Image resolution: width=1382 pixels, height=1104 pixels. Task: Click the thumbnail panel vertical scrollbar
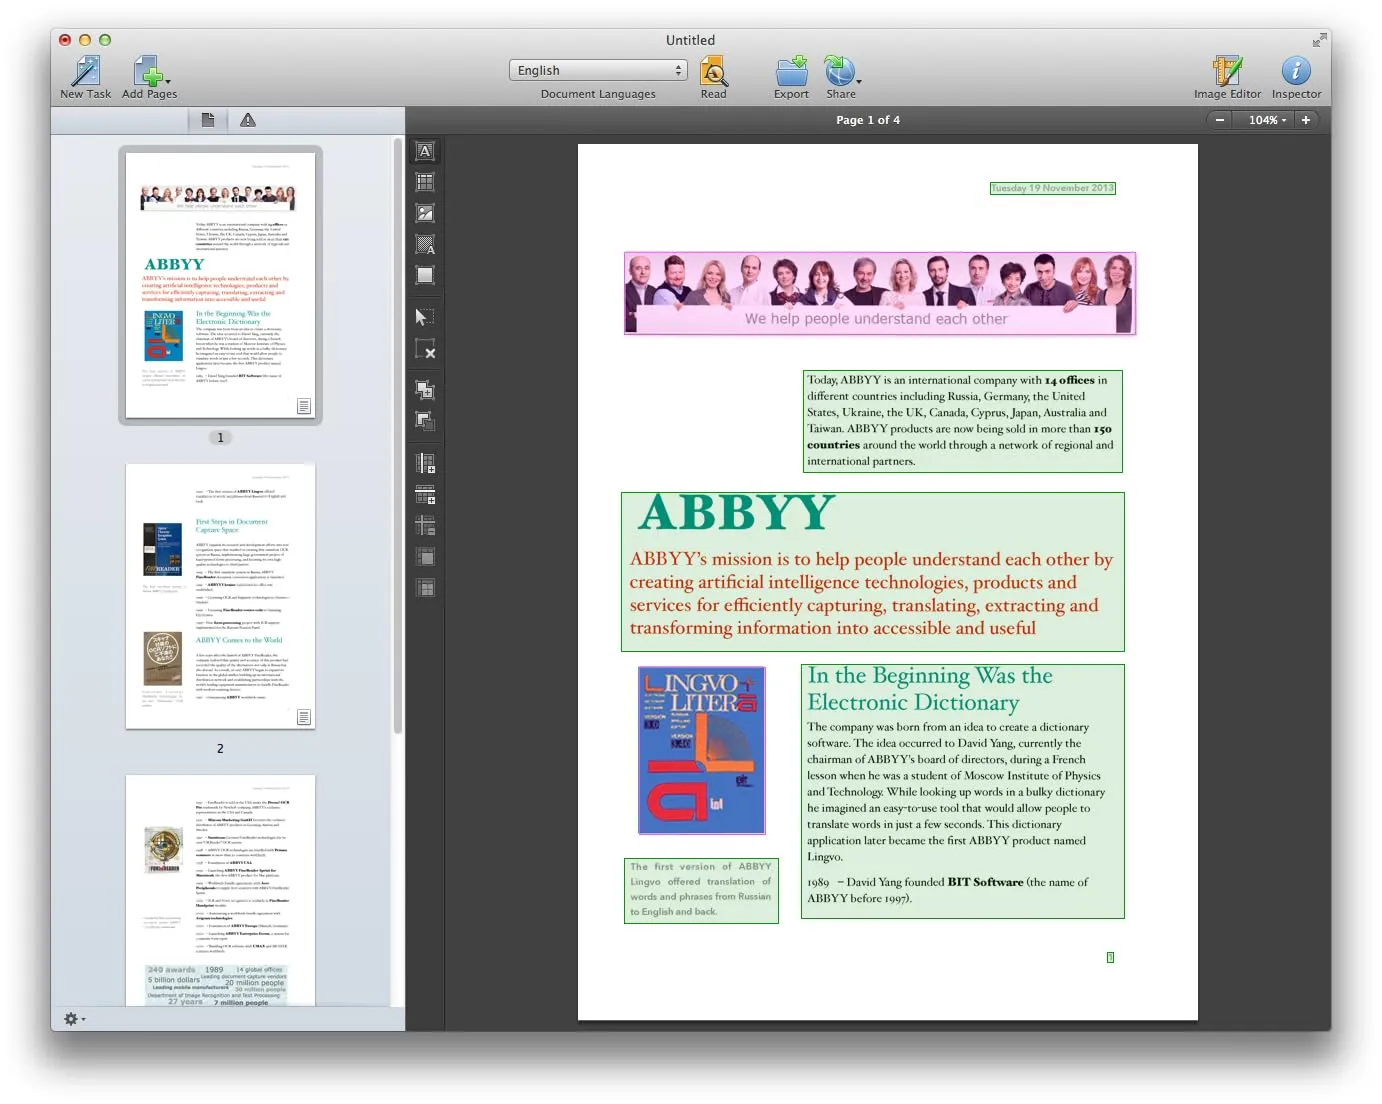(x=398, y=435)
